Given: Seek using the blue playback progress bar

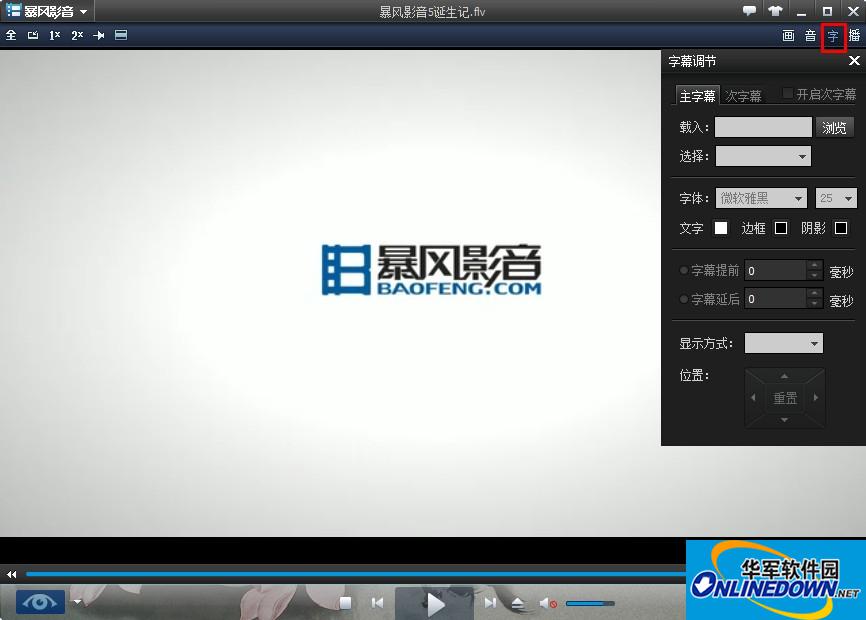Looking at the screenshot, I should 356,575.
